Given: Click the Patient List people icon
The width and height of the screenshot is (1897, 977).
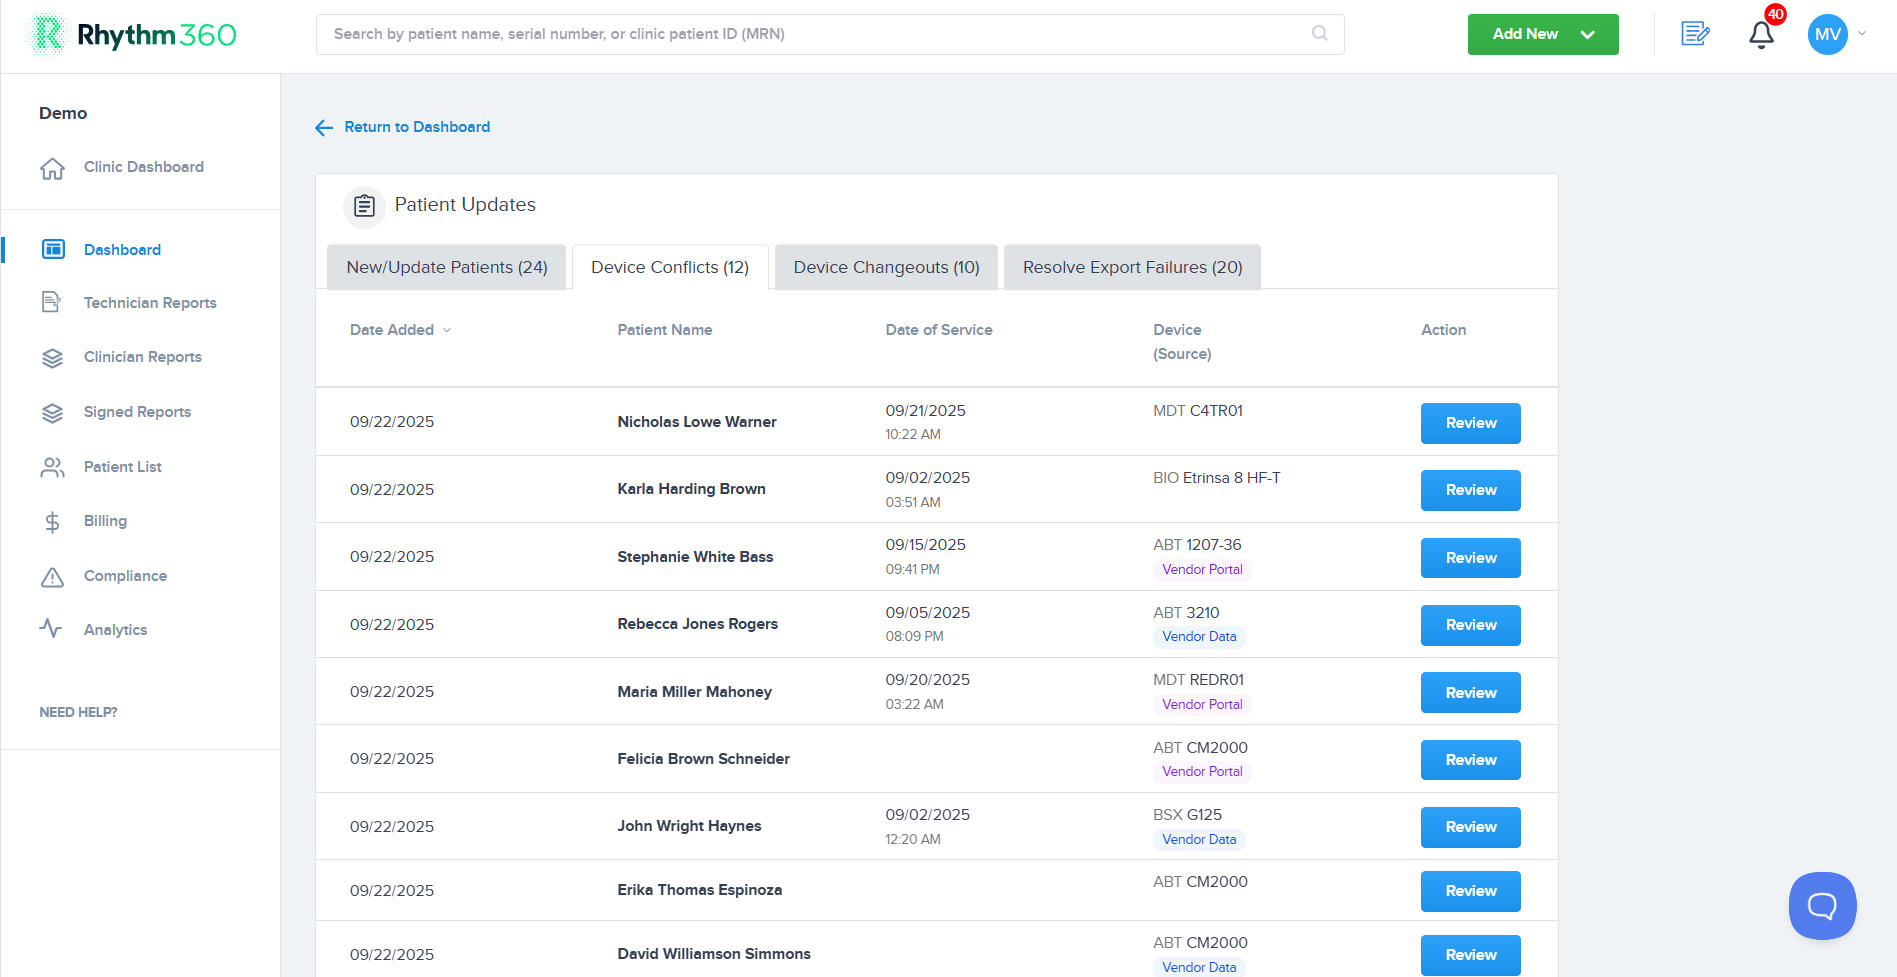Looking at the screenshot, I should tap(52, 467).
